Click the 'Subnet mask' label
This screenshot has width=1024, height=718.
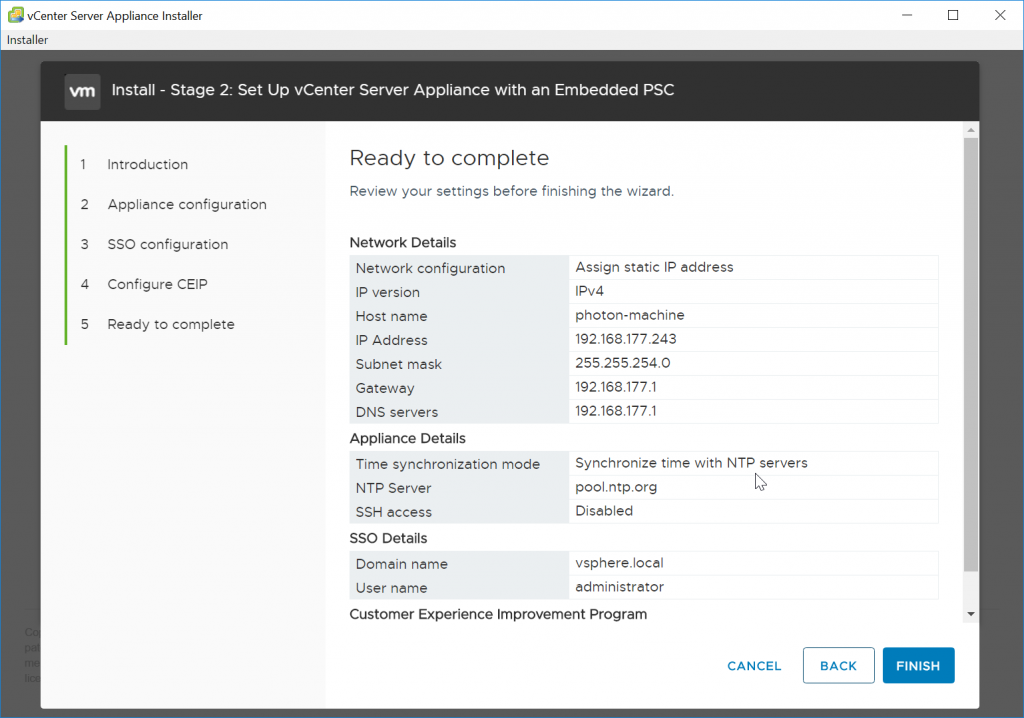398,365
